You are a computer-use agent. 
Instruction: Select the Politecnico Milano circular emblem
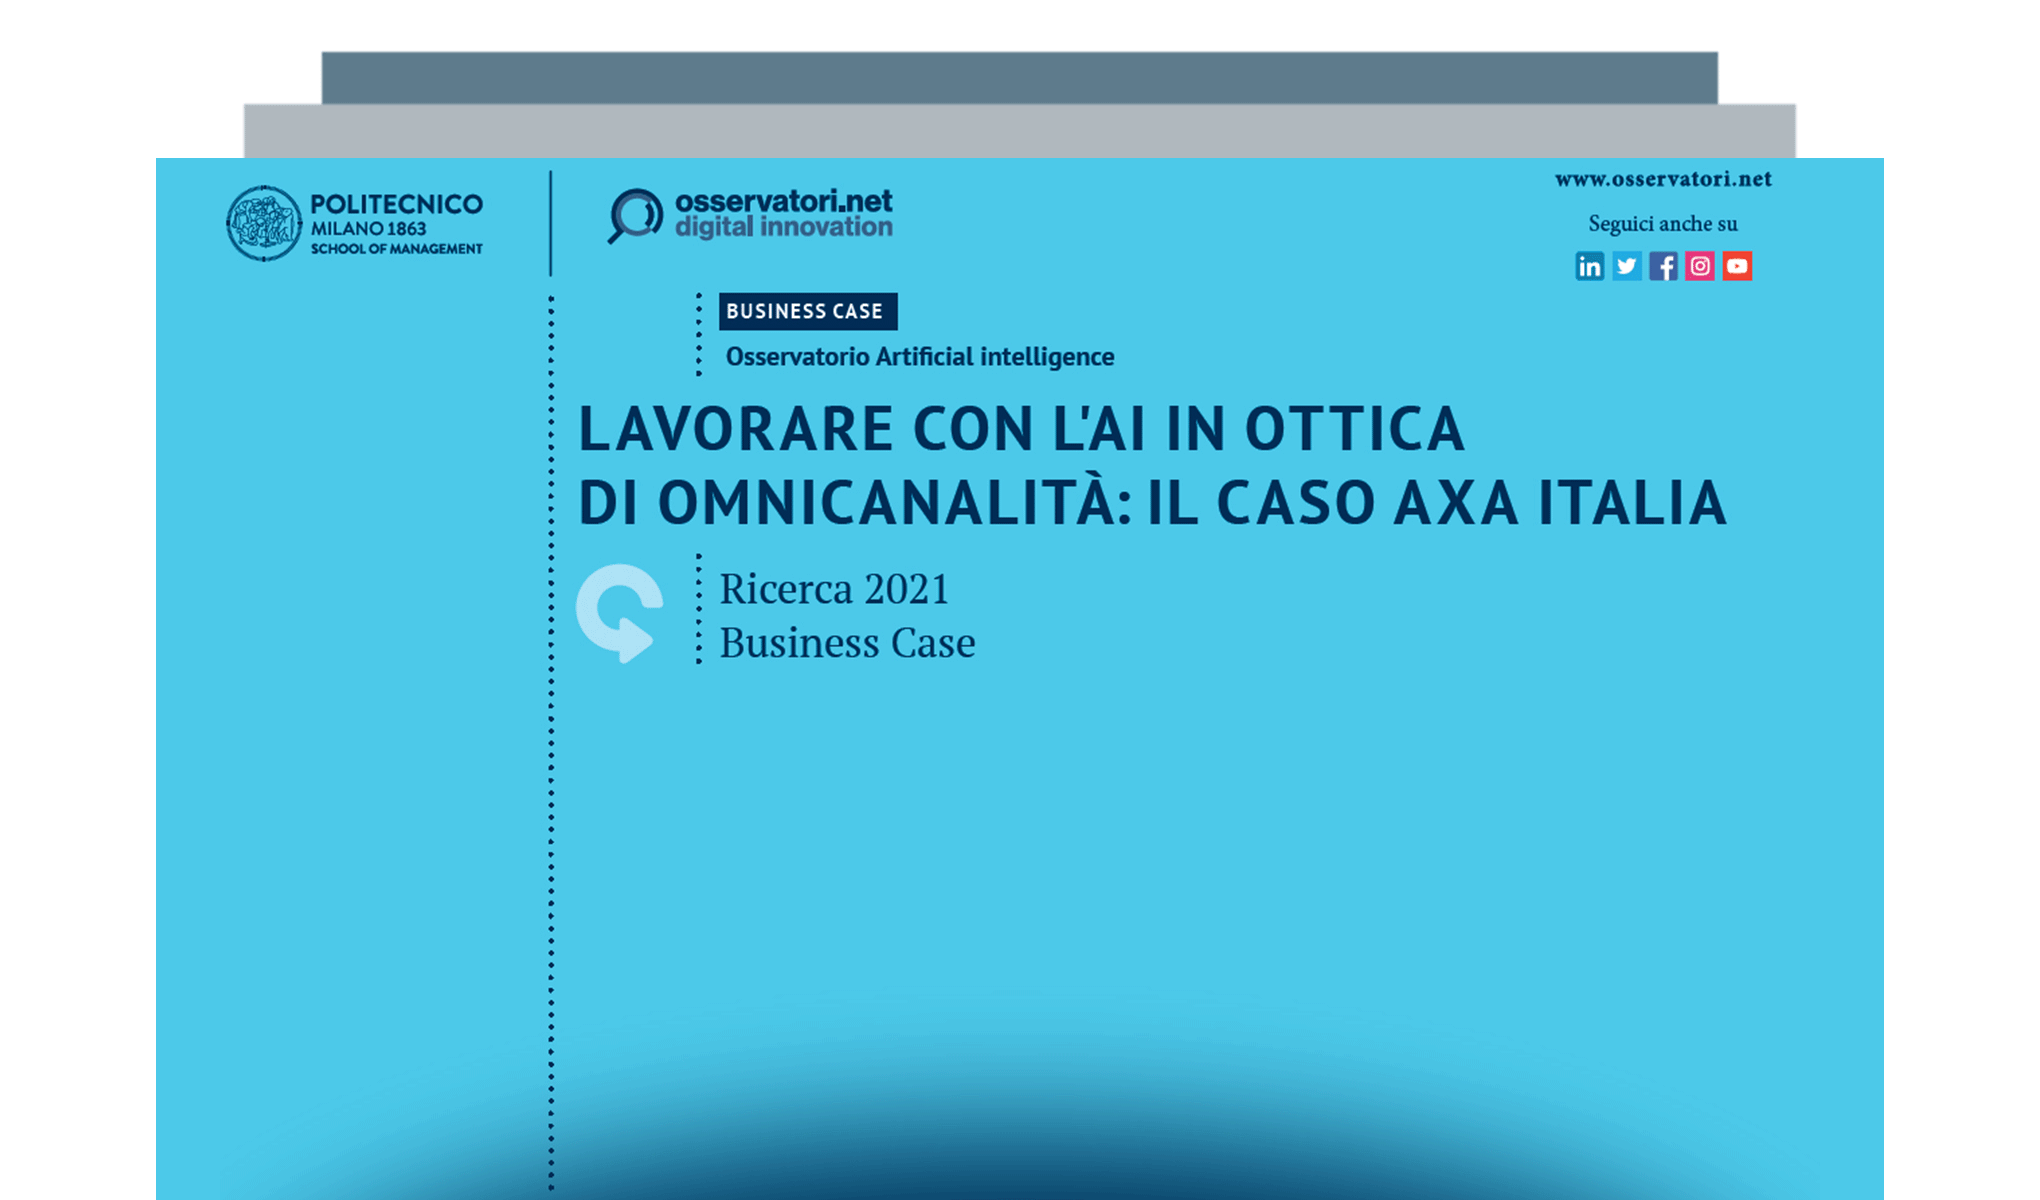(264, 222)
